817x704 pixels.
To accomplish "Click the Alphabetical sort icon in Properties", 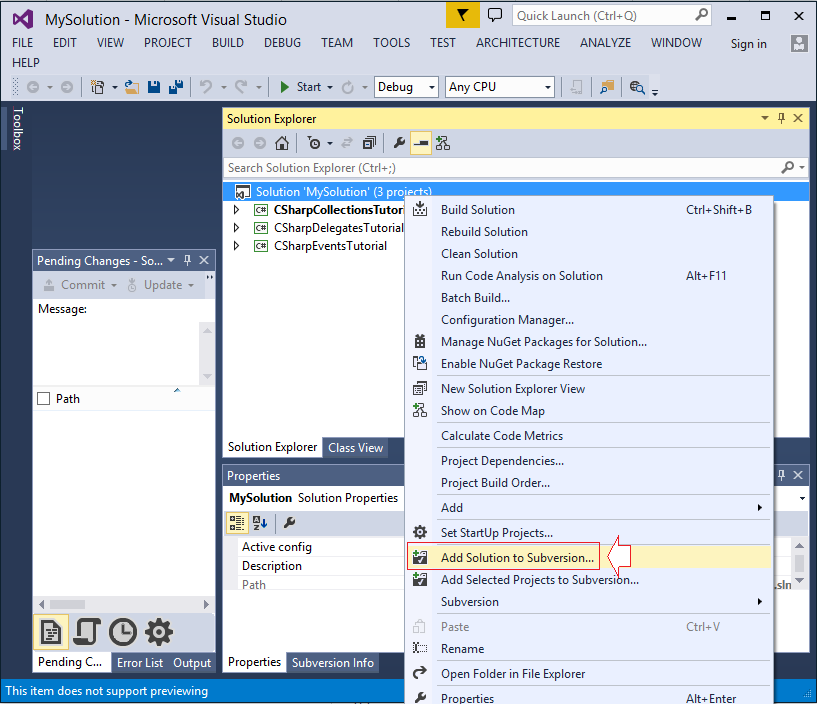I will click(259, 523).
